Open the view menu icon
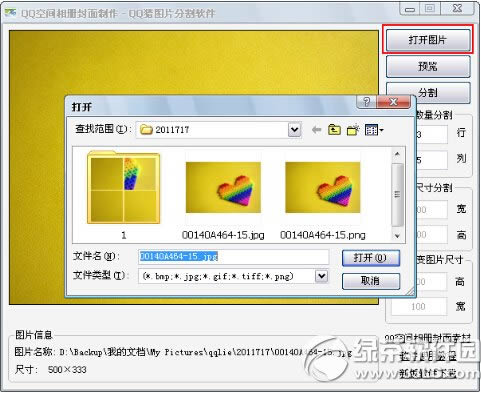 [374, 130]
